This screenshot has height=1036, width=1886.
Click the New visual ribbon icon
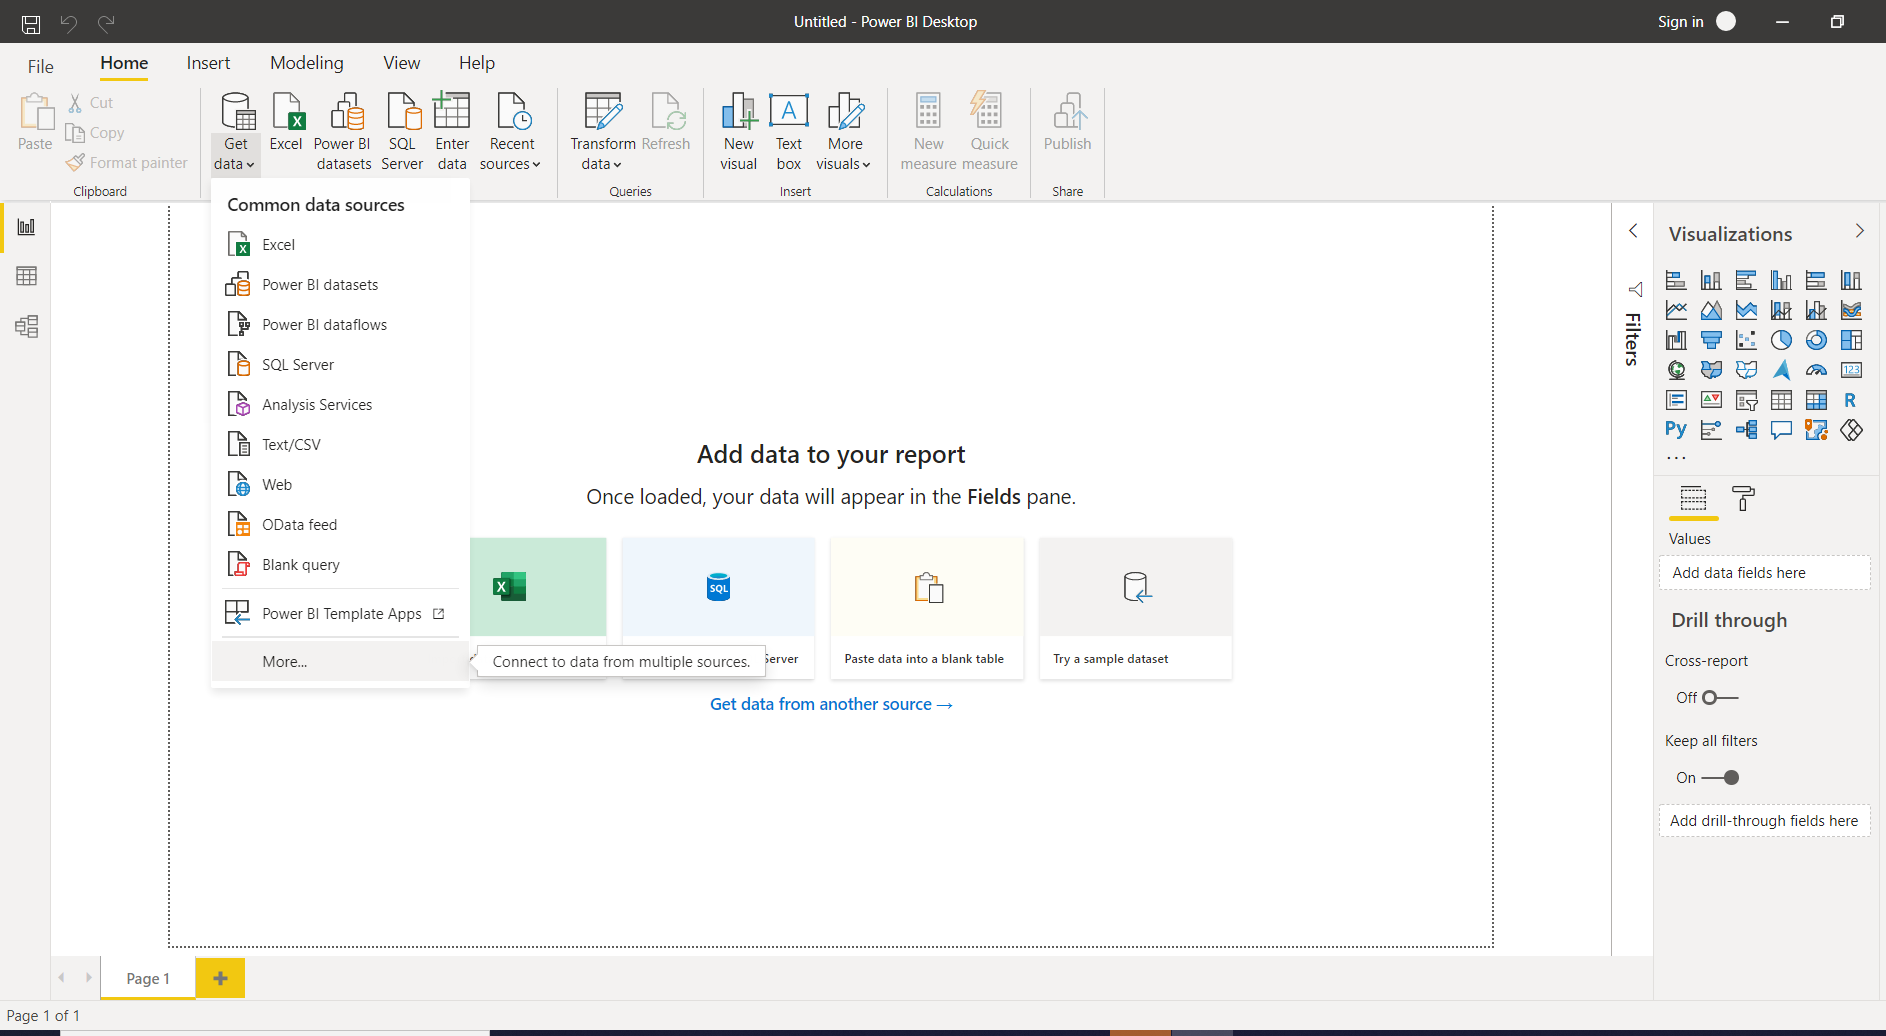pos(739,132)
